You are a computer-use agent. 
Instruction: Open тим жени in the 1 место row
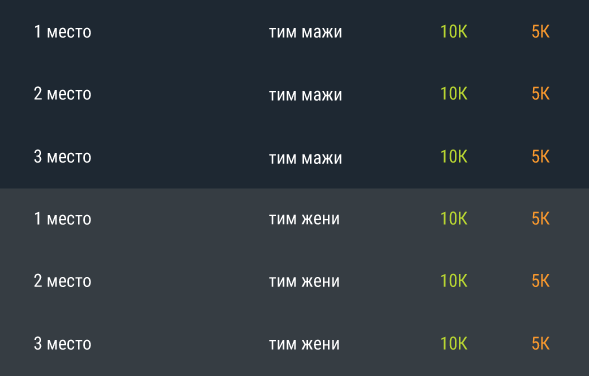point(304,219)
